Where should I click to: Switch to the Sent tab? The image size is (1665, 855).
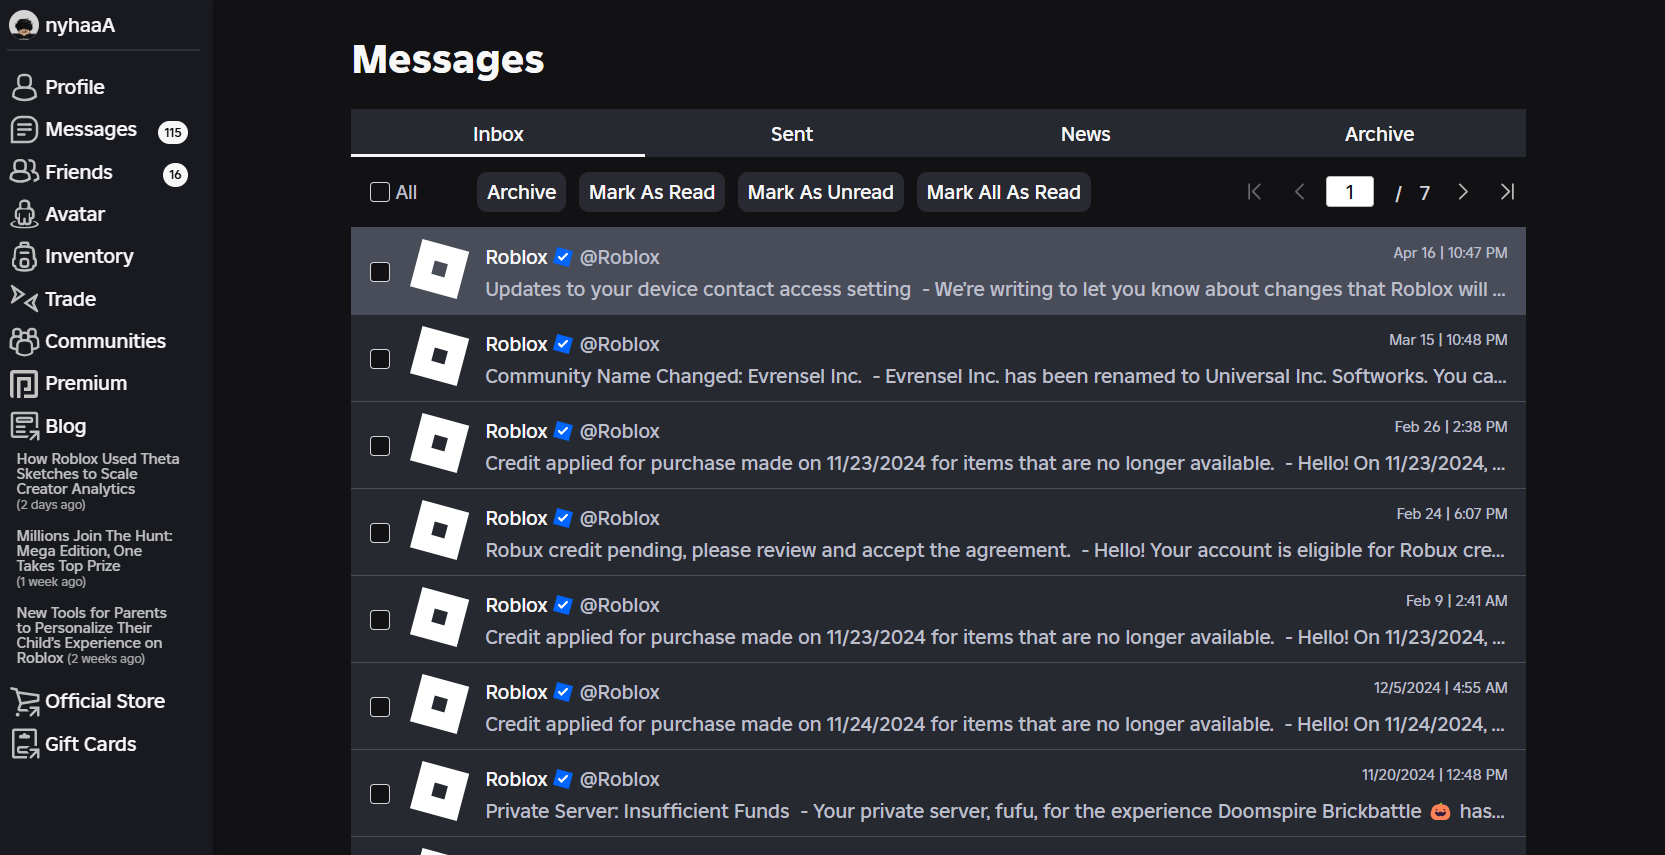point(792,134)
